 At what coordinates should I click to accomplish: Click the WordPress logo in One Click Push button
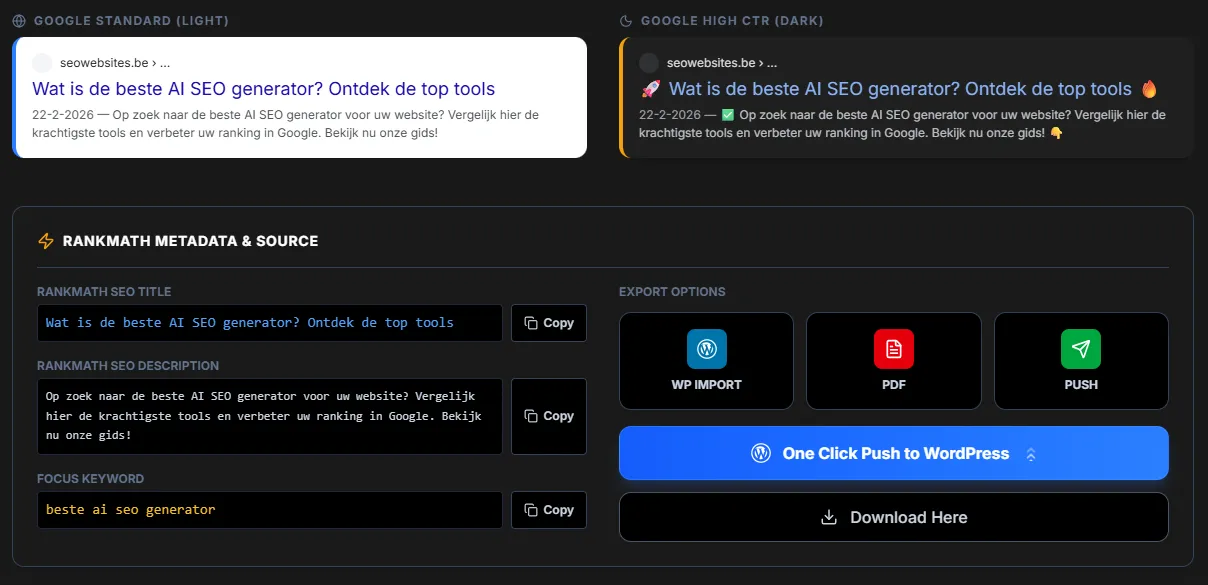click(761, 453)
